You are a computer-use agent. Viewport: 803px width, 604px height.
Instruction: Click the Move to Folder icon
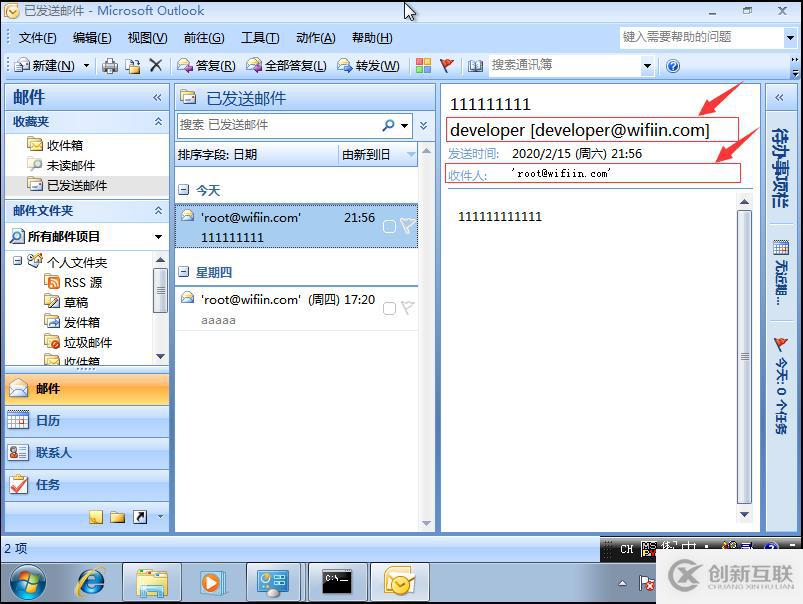tap(133, 66)
